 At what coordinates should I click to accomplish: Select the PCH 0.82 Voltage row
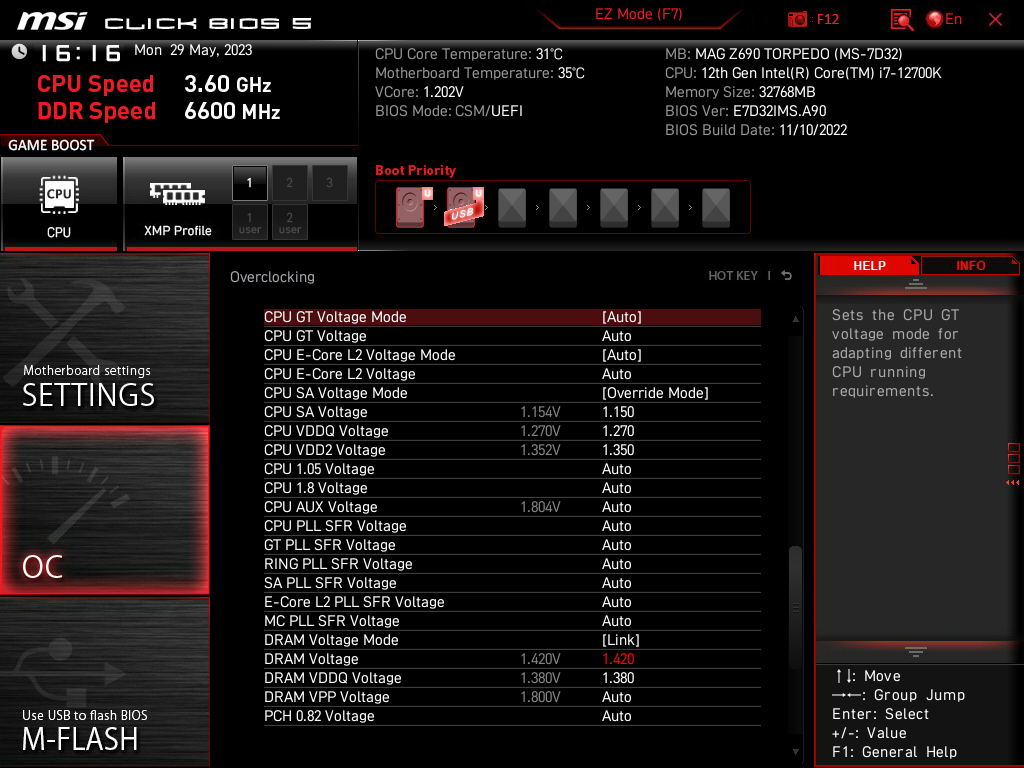512,716
